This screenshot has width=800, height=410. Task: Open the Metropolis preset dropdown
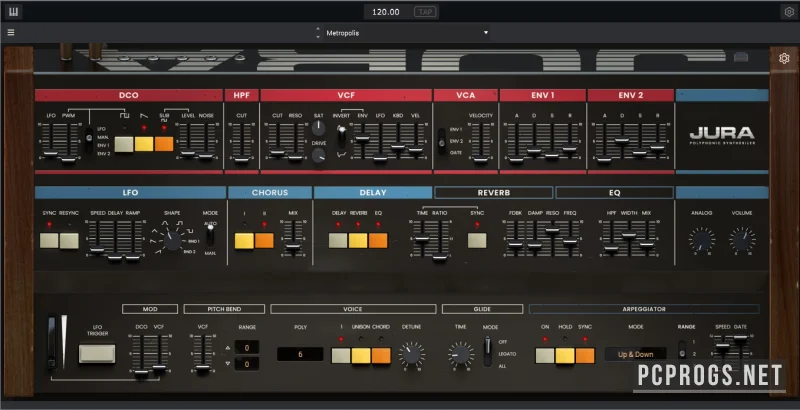[407, 33]
